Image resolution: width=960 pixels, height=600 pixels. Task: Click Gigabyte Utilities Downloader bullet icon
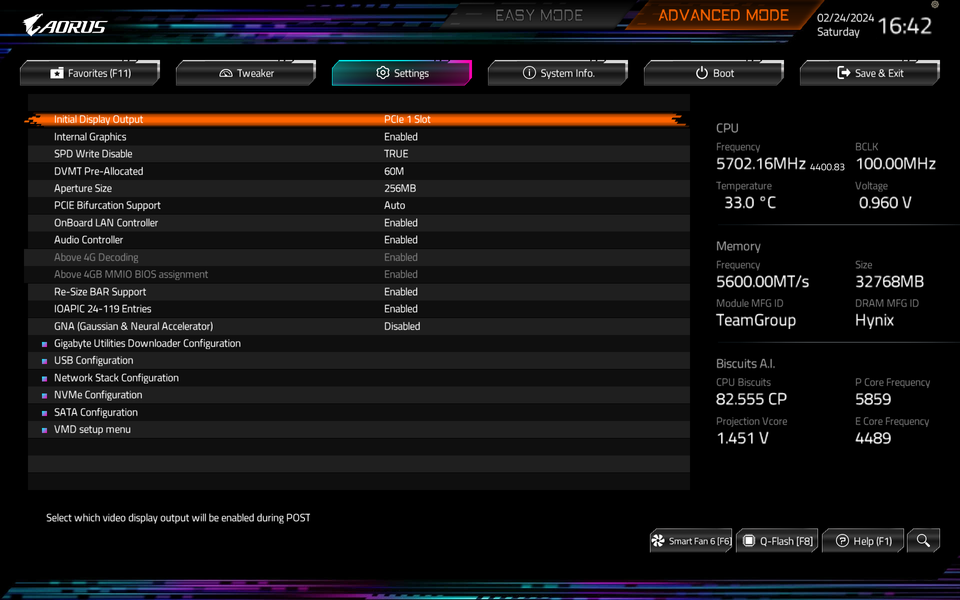tap(44, 344)
